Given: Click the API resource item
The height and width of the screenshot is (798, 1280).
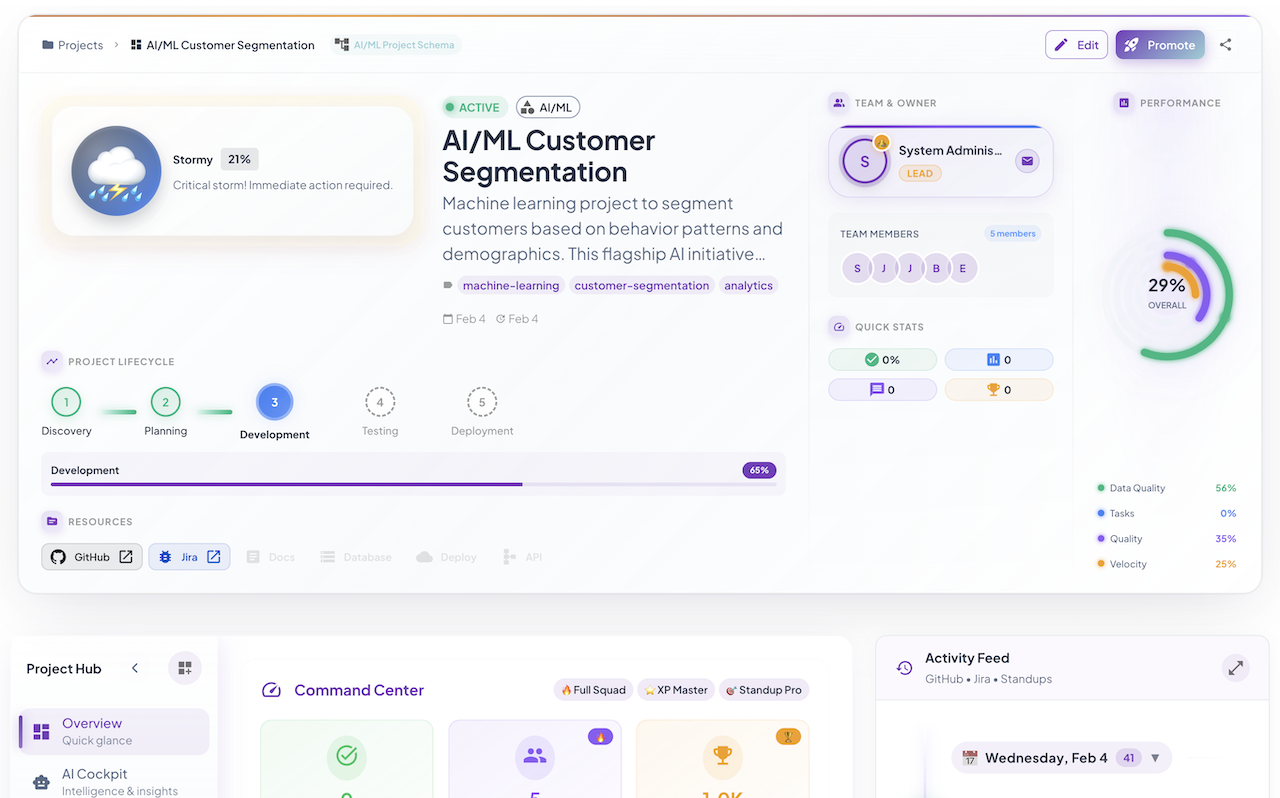Looking at the screenshot, I should pyautogui.click(x=523, y=557).
